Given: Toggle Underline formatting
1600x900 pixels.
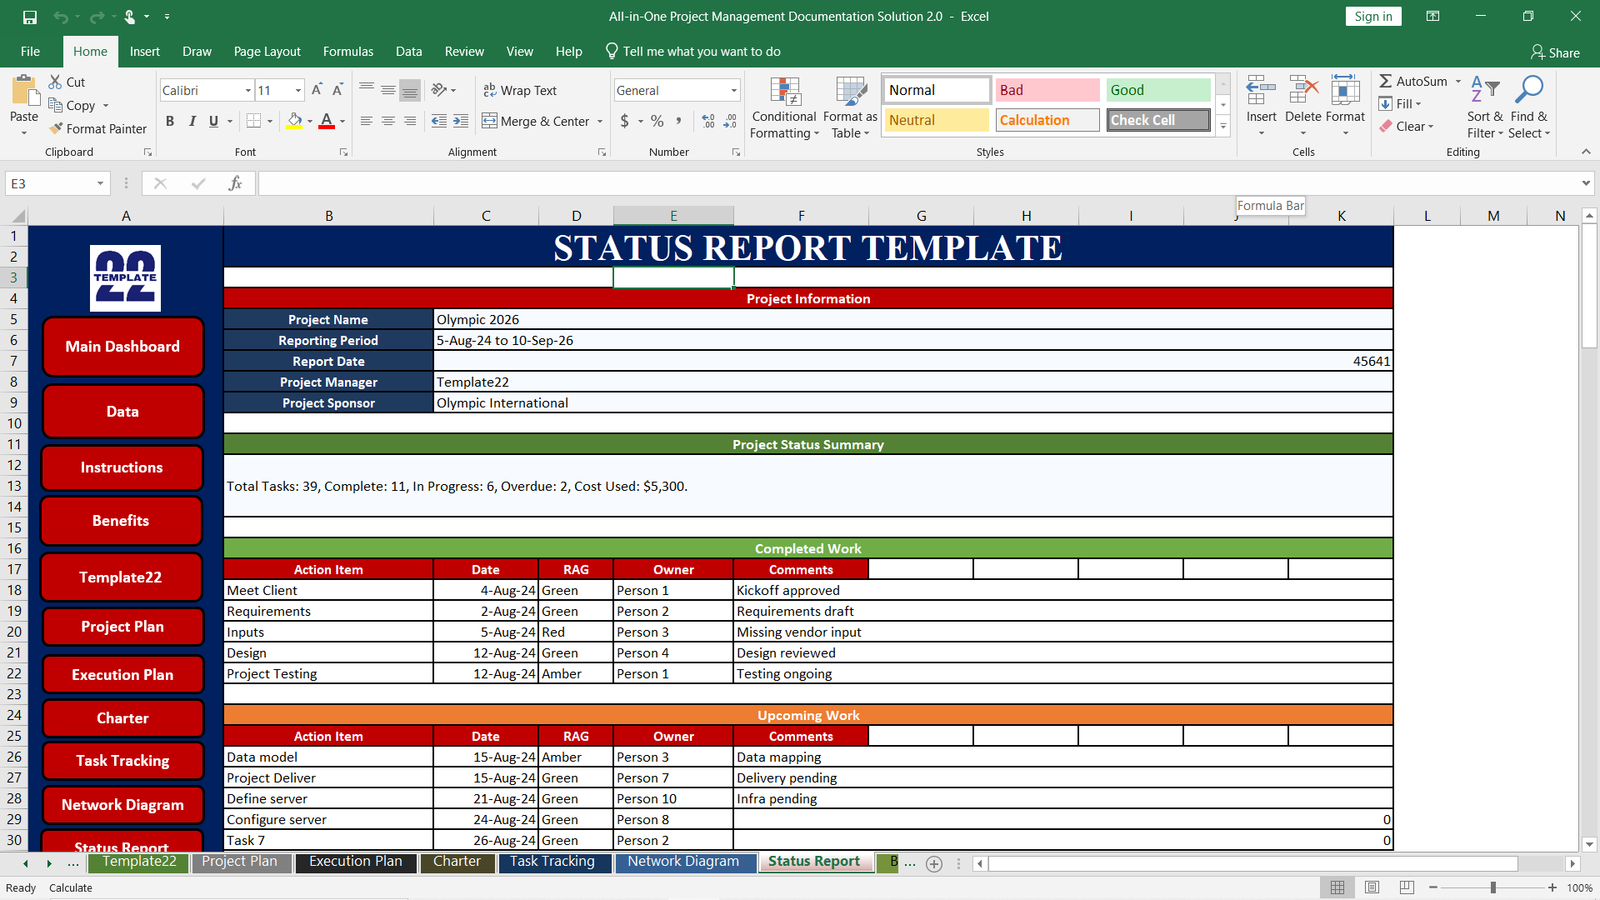Looking at the screenshot, I should click(x=213, y=121).
